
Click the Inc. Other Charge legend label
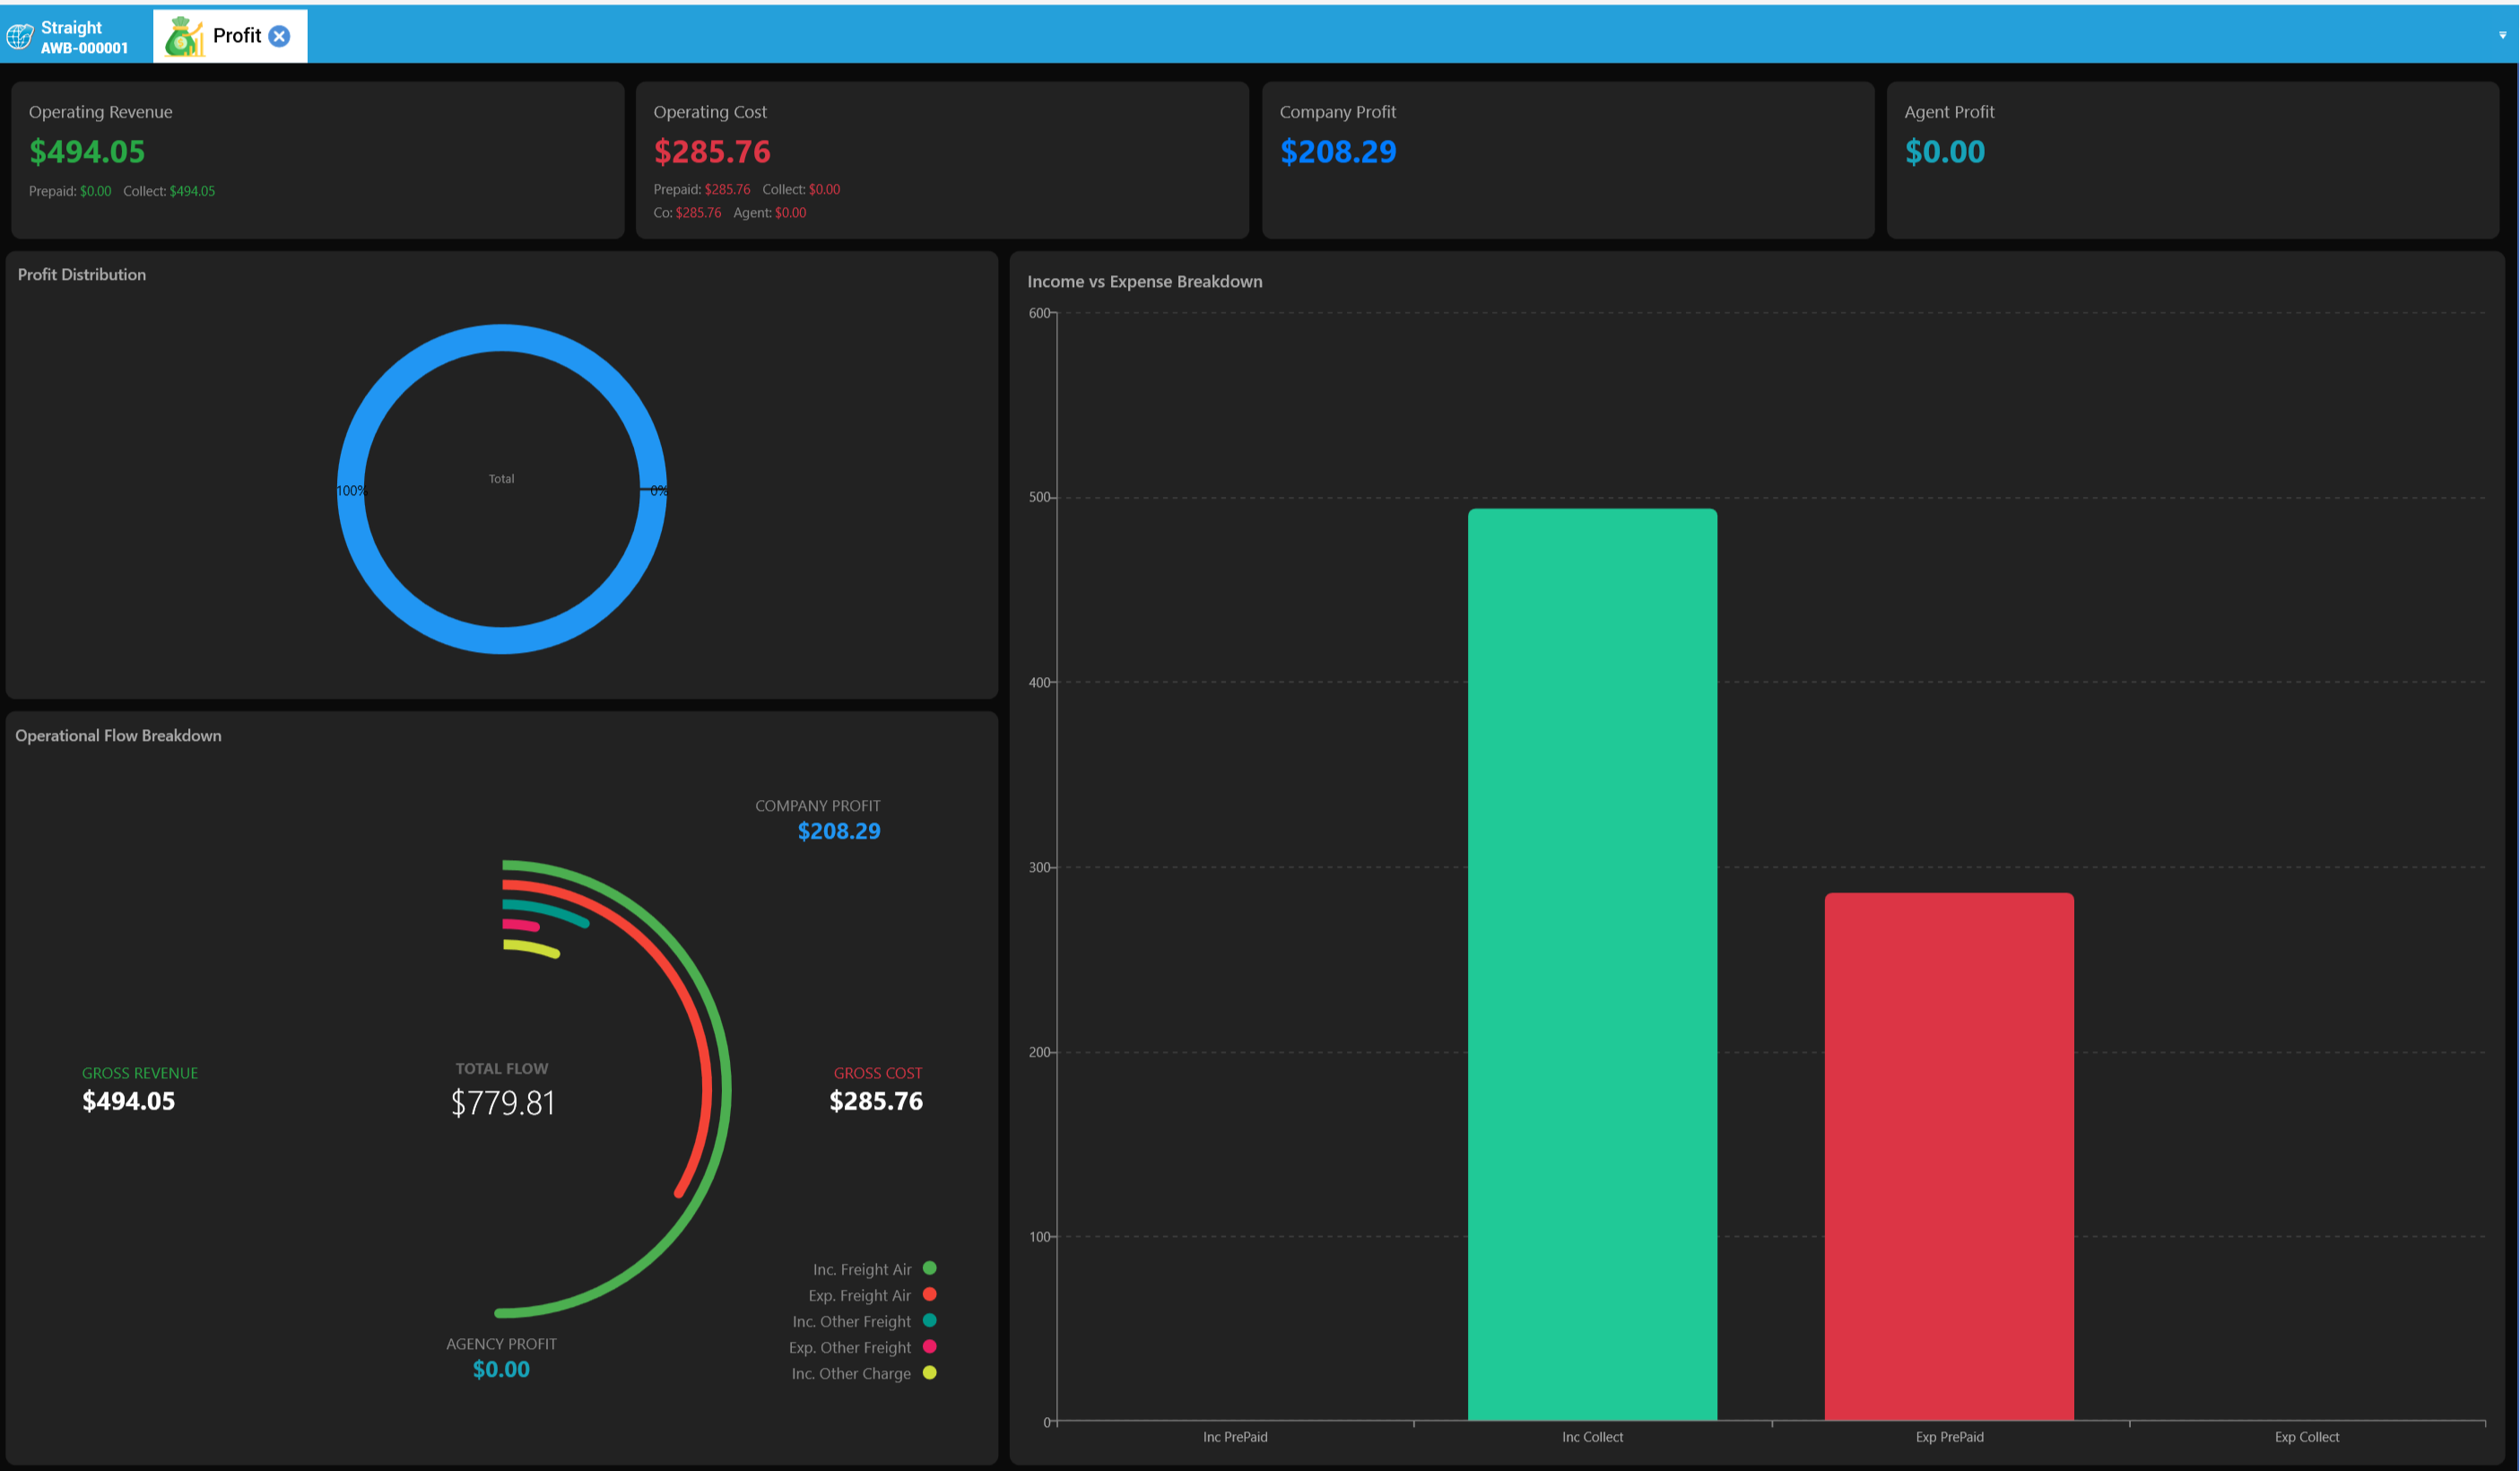pyautogui.click(x=851, y=1373)
